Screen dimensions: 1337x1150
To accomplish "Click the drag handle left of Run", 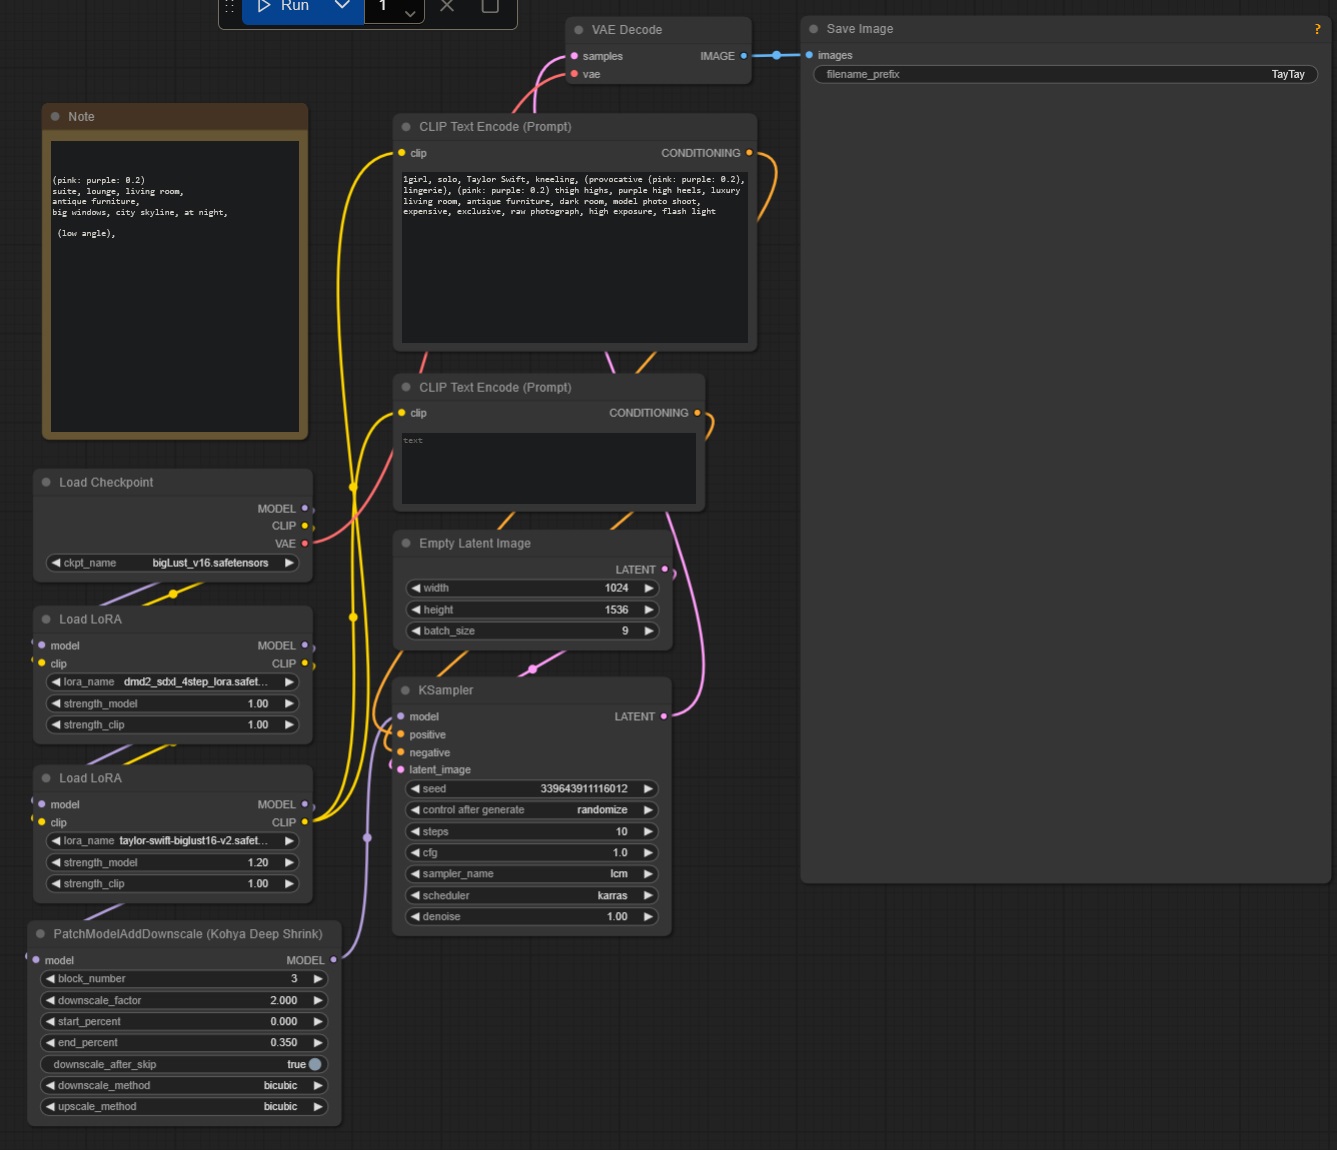I will [230, 6].
